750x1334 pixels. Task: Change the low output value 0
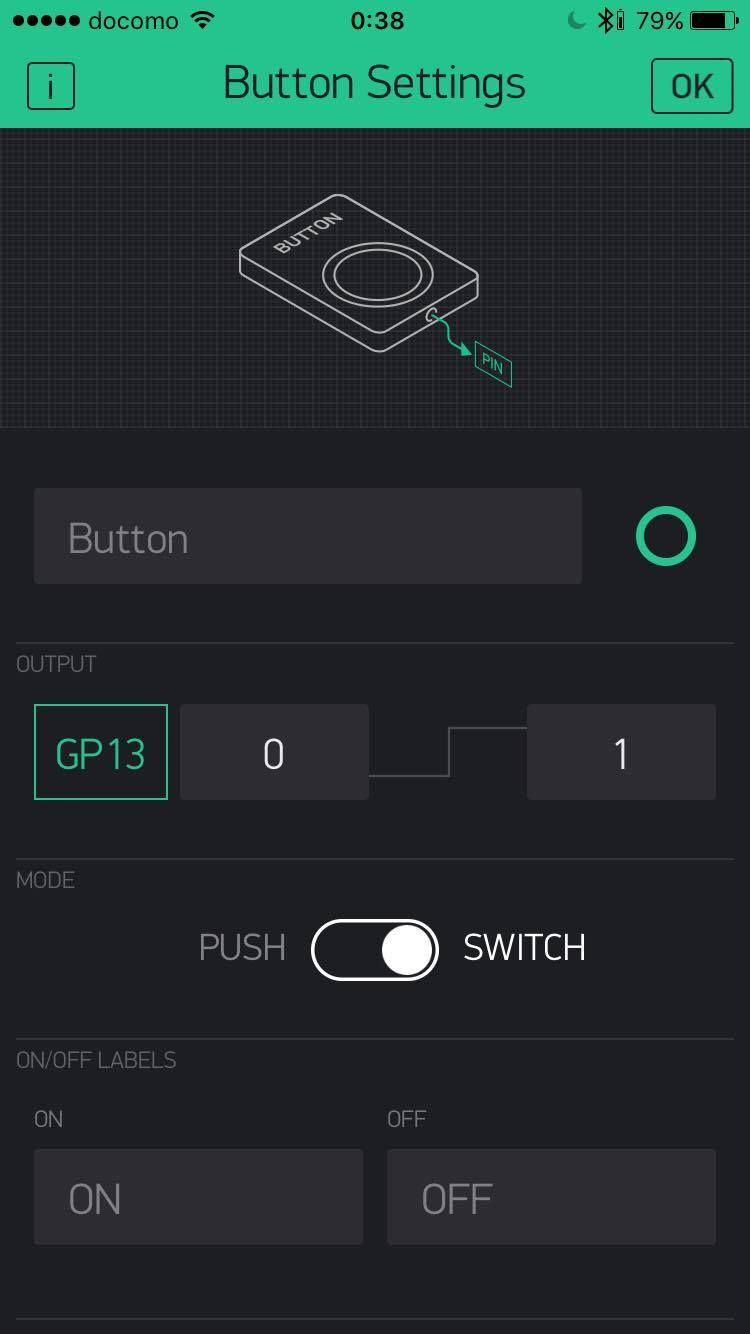pos(274,752)
